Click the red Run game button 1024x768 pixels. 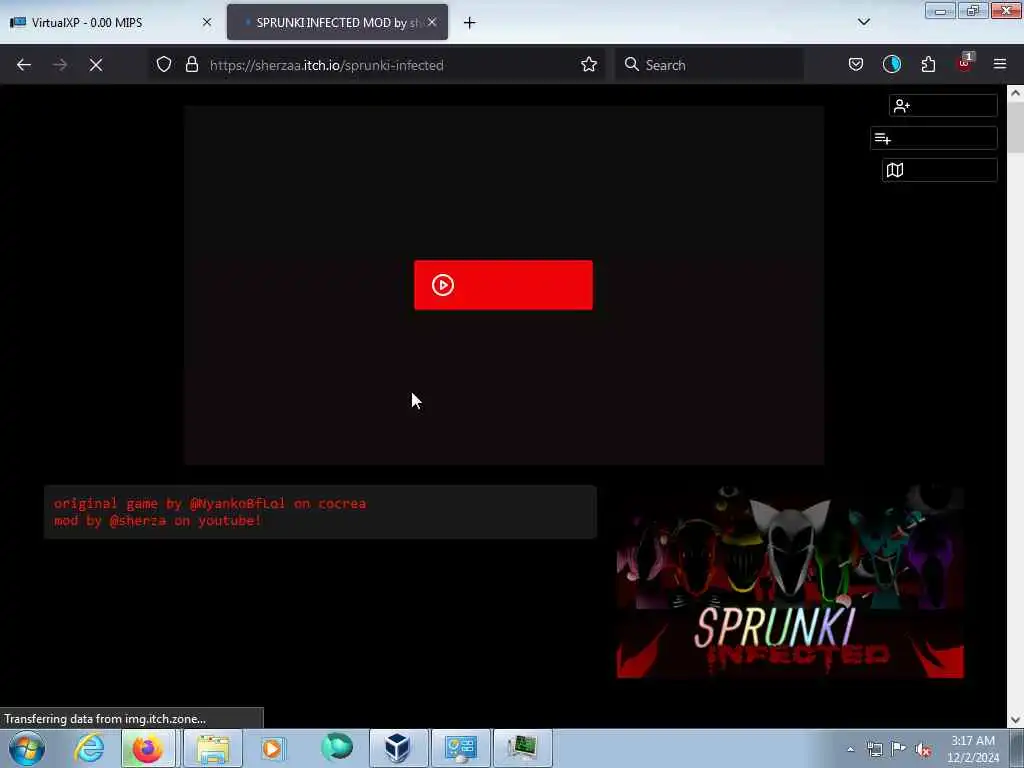click(x=503, y=285)
